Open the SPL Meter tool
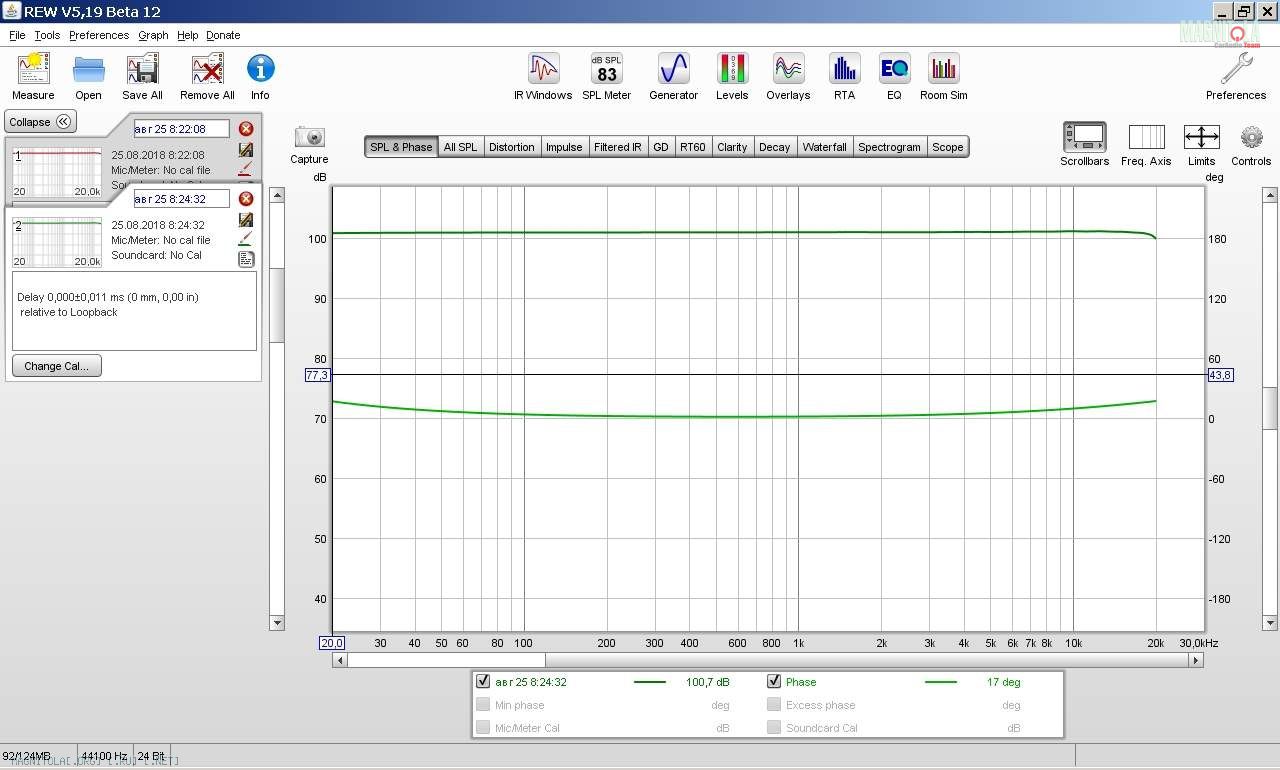The height and width of the screenshot is (770, 1280). [607, 69]
